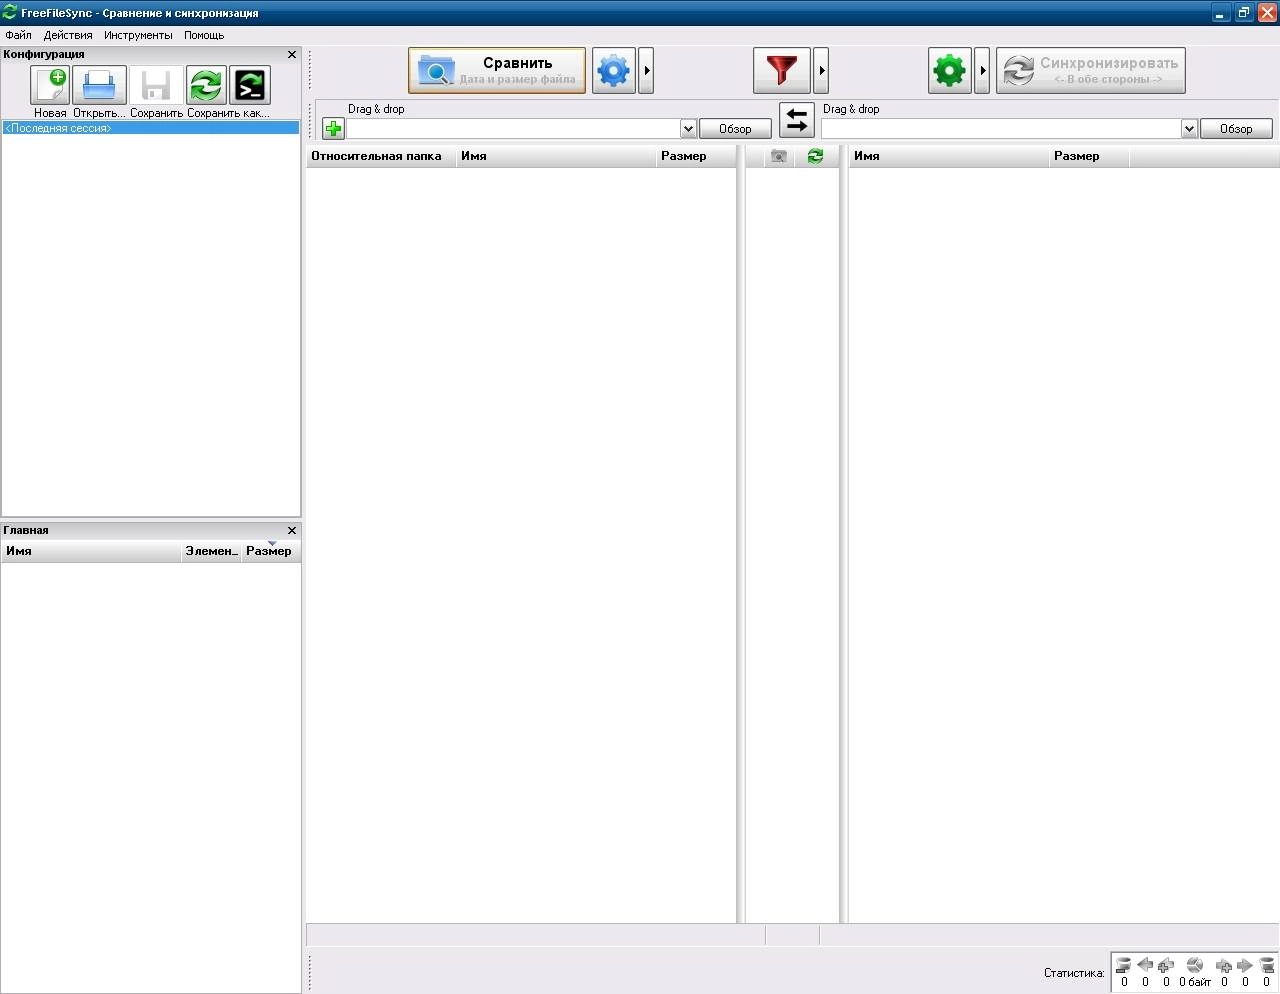Sort left grid by Имя column
The image size is (1280, 994).
click(x=556, y=156)
